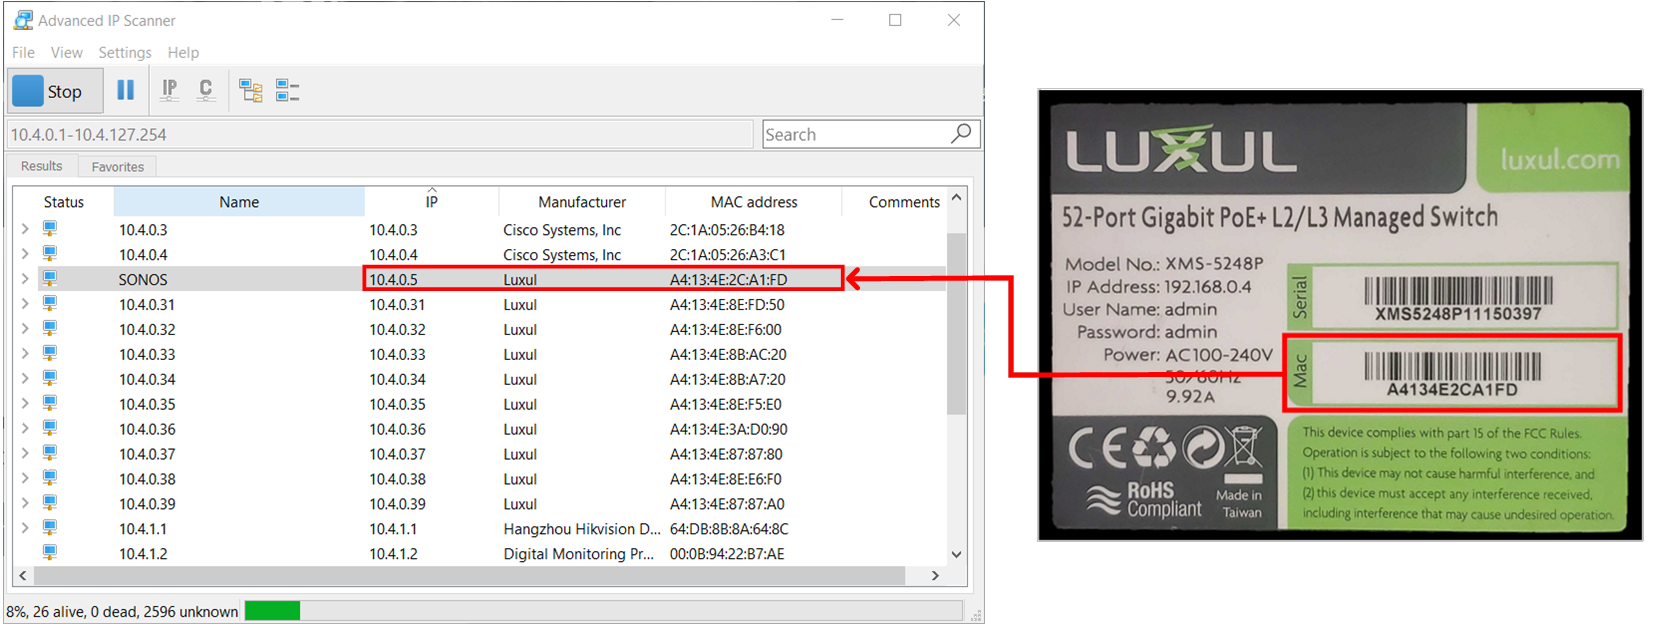Expand the 10.4.0.31 device row
The height and width of the screenshot is (626, 1672).
(x=25, y=304)
